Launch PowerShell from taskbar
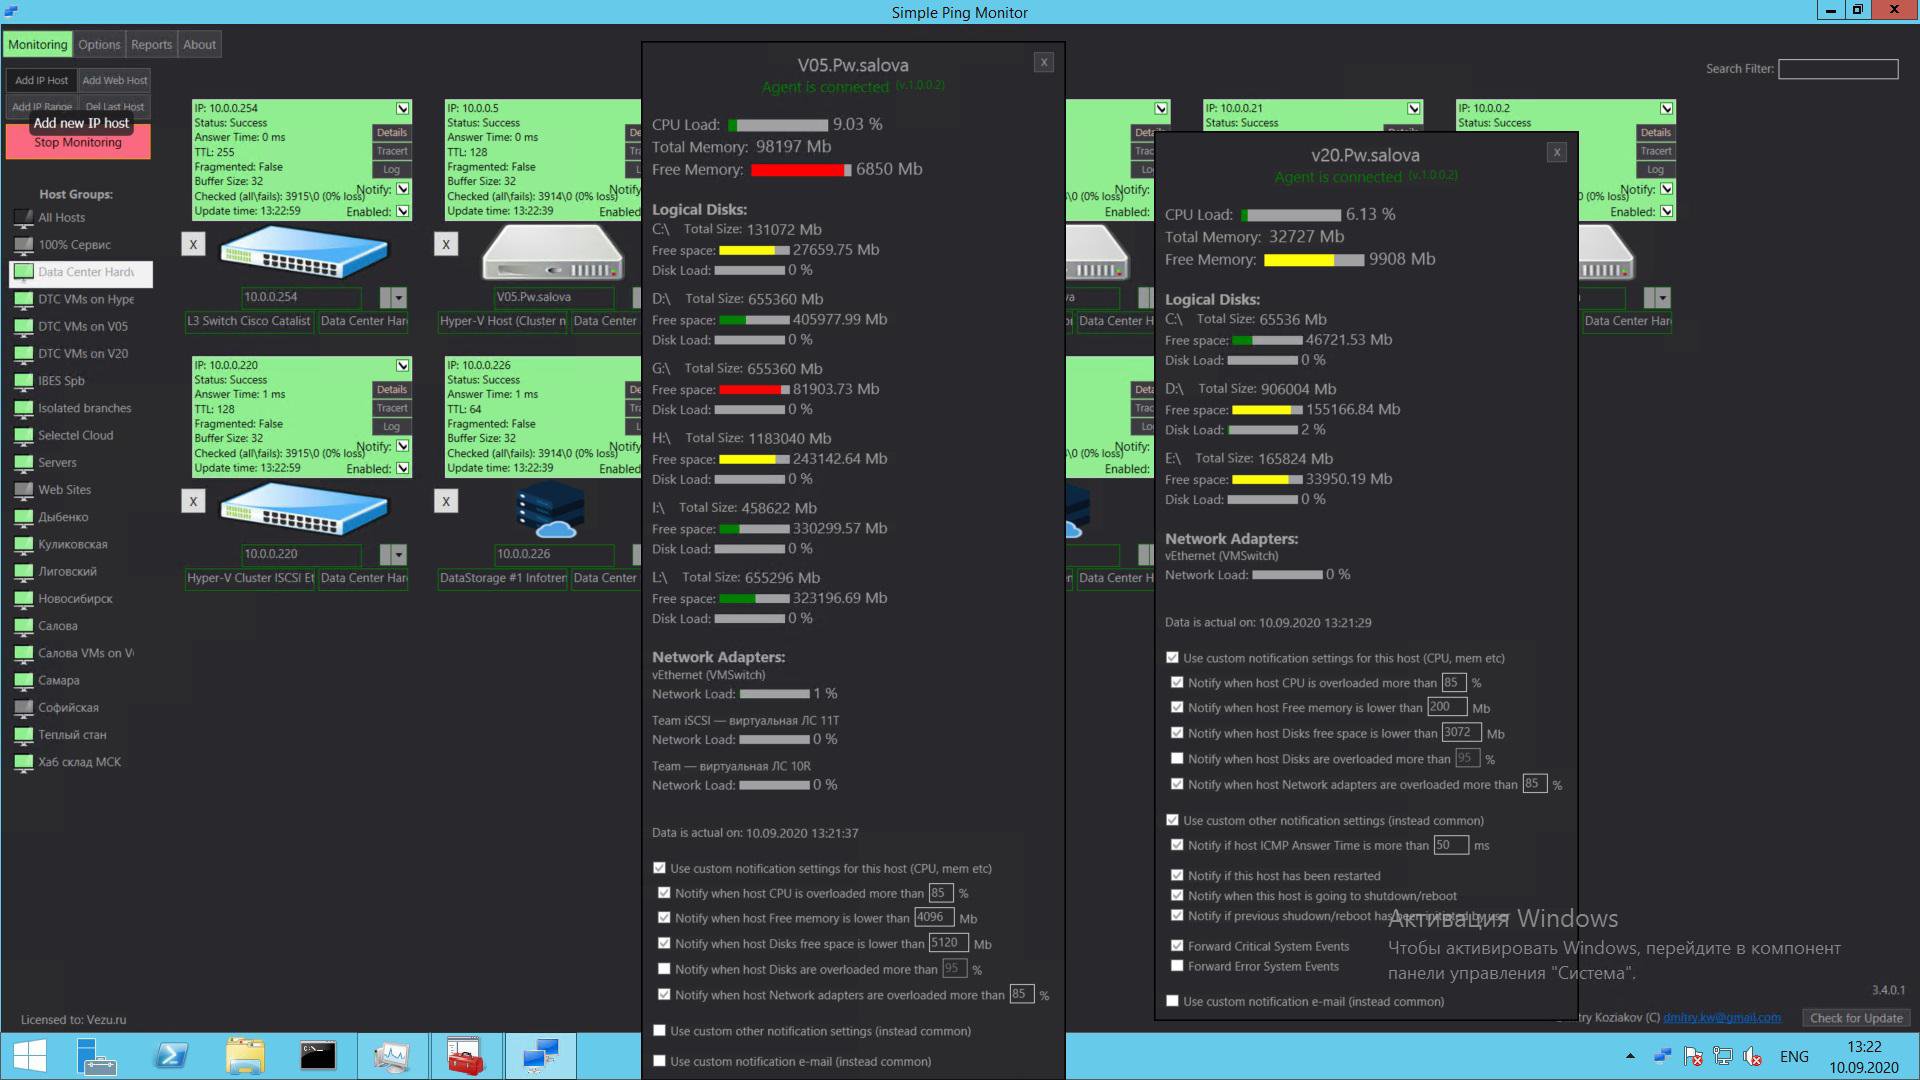This screenshot has width=1920, height=1080. [x=171, y=1056]
